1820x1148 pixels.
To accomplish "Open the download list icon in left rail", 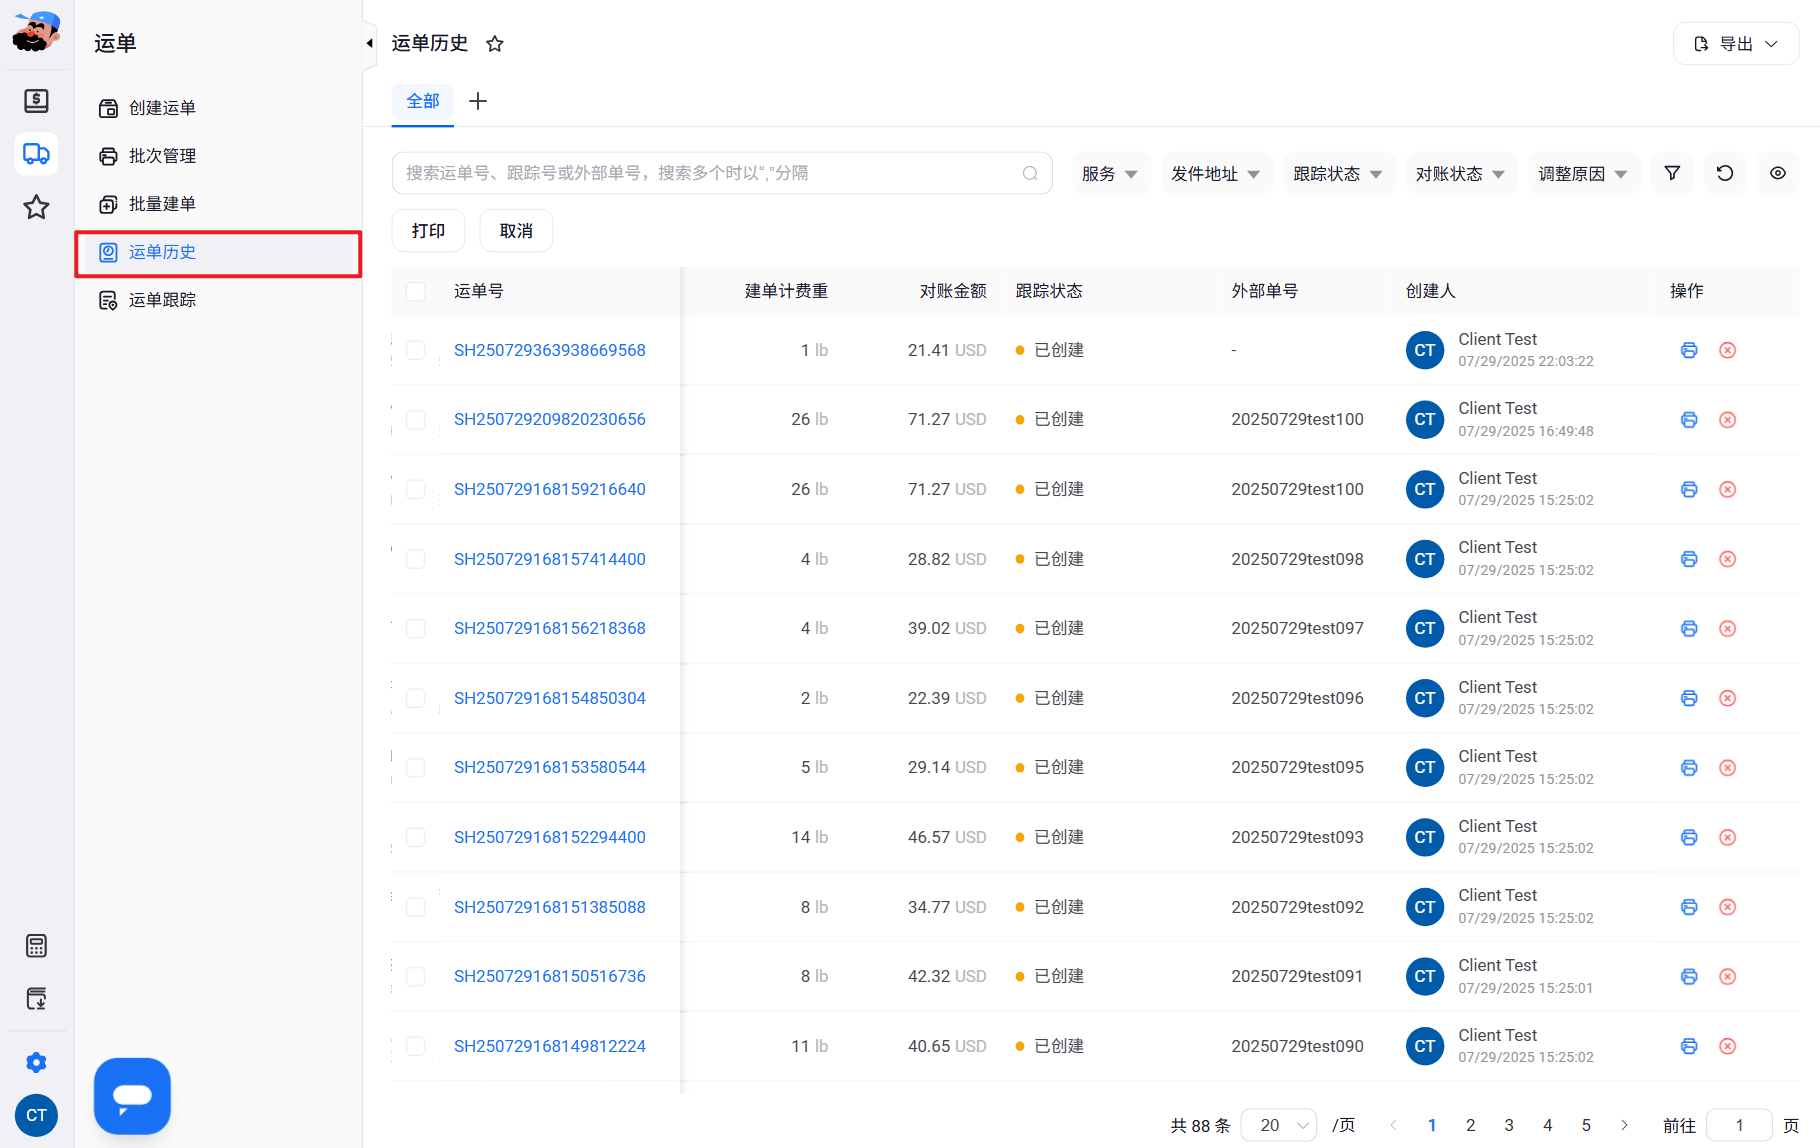I will click(37, 998).
